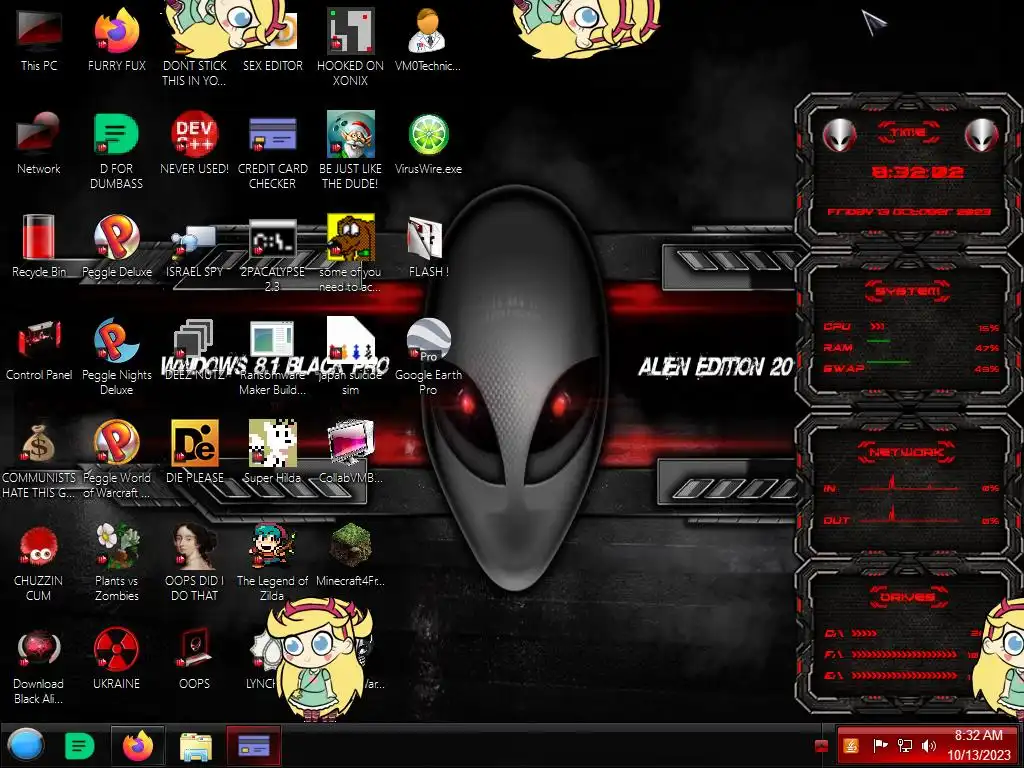
Task: Launch Peggle Nights Deluxe shortcut
Action: [x=116, y=357]
